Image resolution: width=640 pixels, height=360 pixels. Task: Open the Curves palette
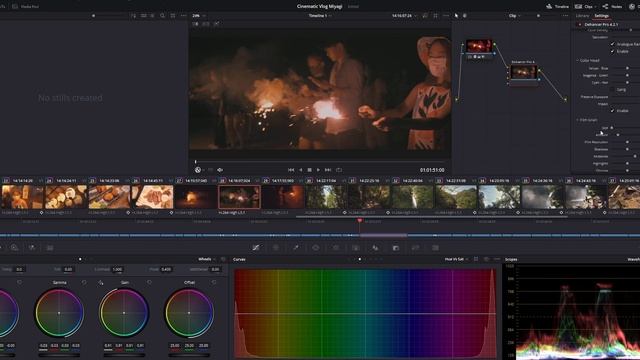[256, 248]
